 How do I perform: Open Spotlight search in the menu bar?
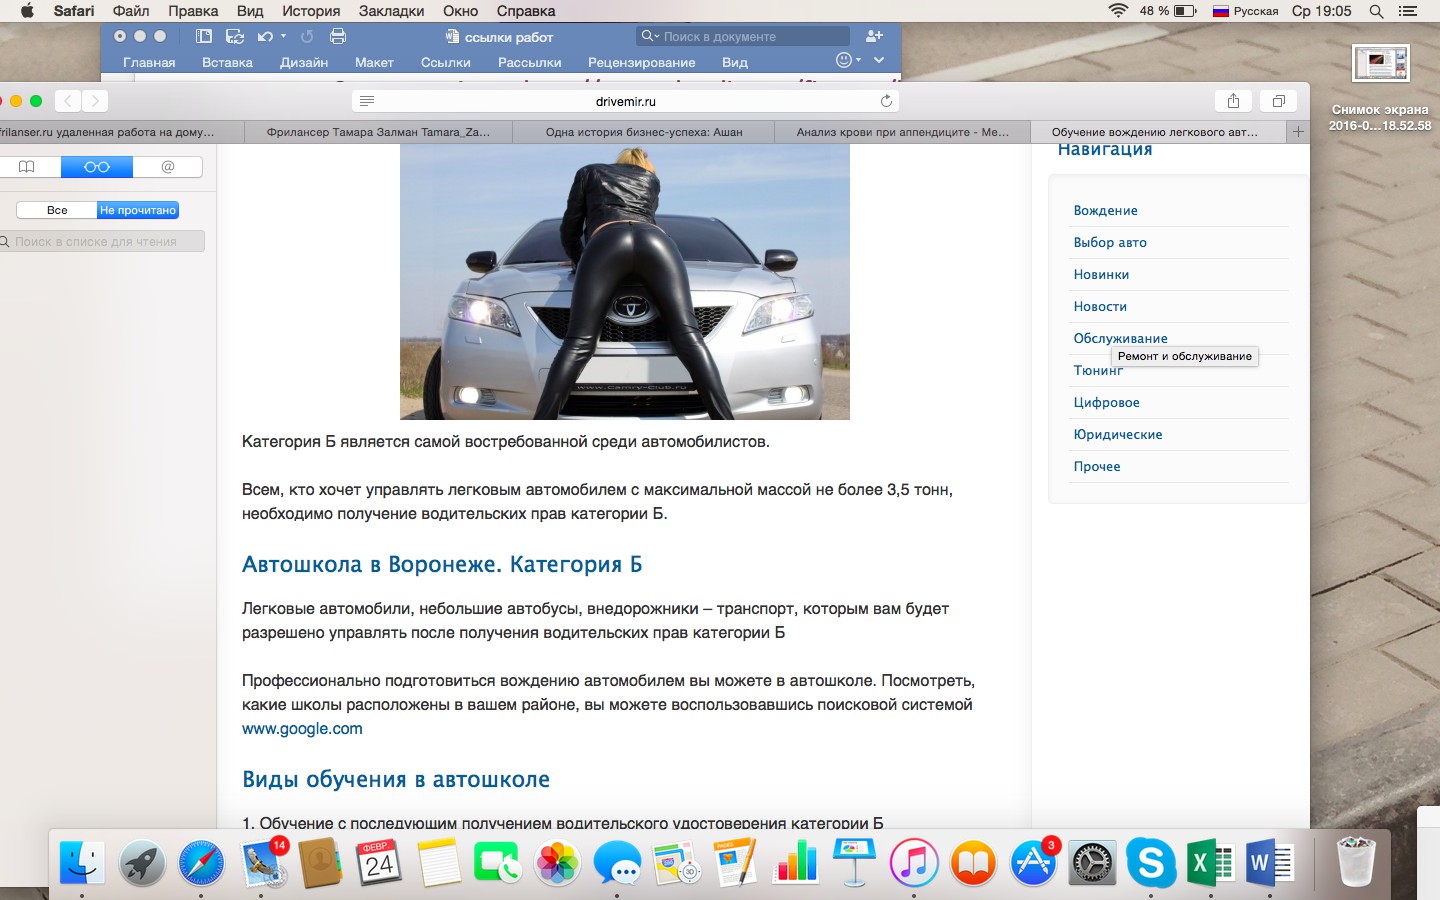[x=1377, y=11]
